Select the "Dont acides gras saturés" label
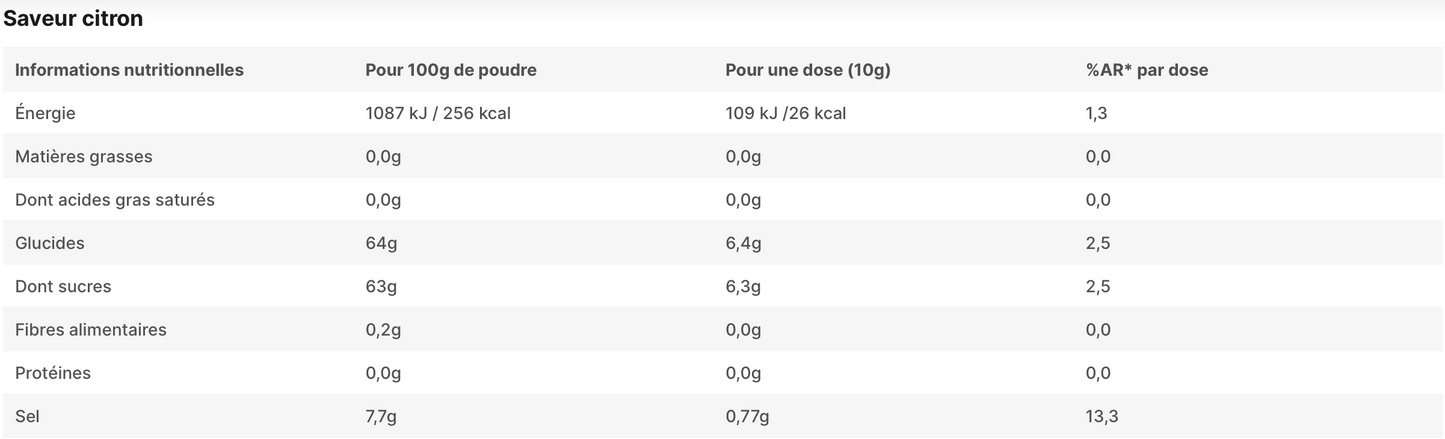The height and width of the screenshot is (439, 1445). tap(115, 200)
